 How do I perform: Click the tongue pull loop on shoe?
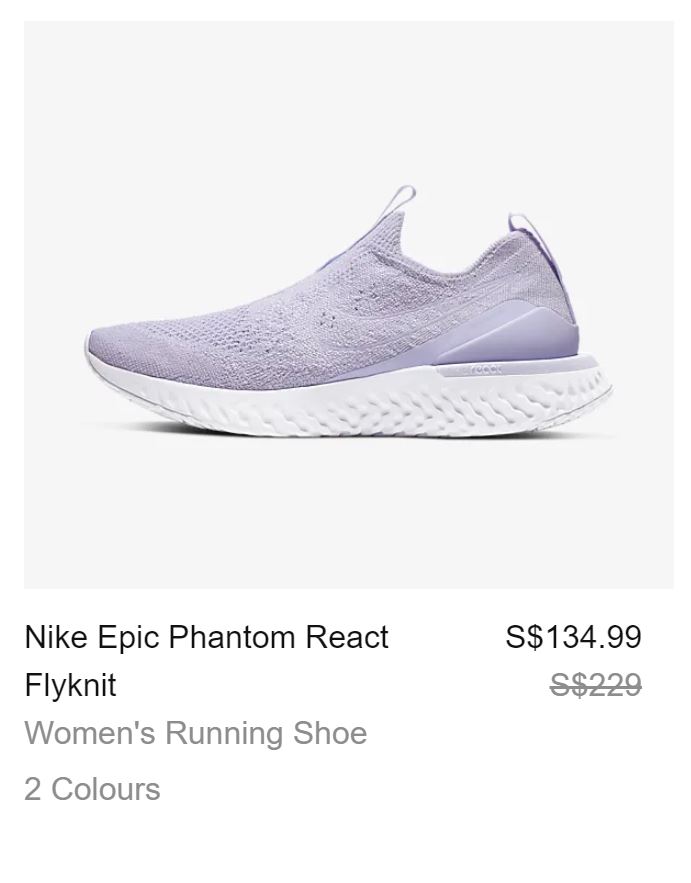403,195
